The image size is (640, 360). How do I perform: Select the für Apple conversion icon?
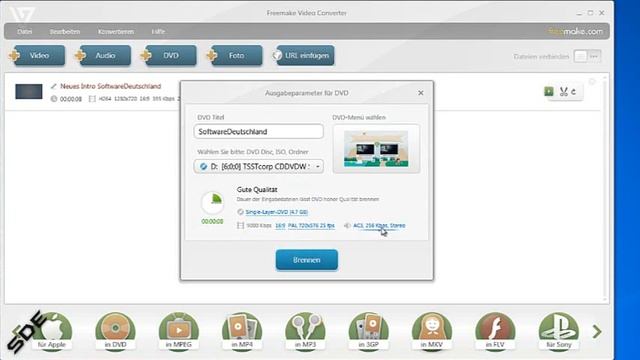52,331
